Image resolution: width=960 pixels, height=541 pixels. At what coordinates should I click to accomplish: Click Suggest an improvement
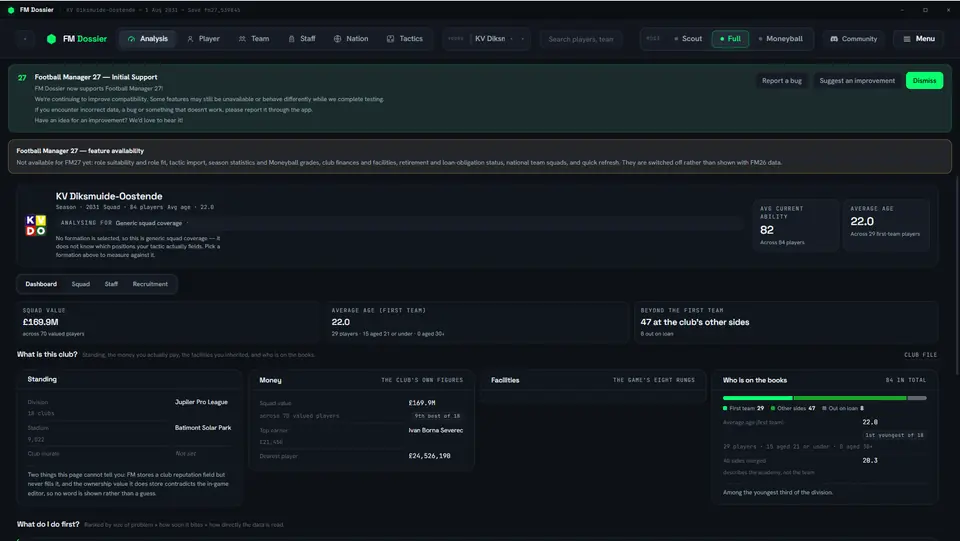point(857,81)
